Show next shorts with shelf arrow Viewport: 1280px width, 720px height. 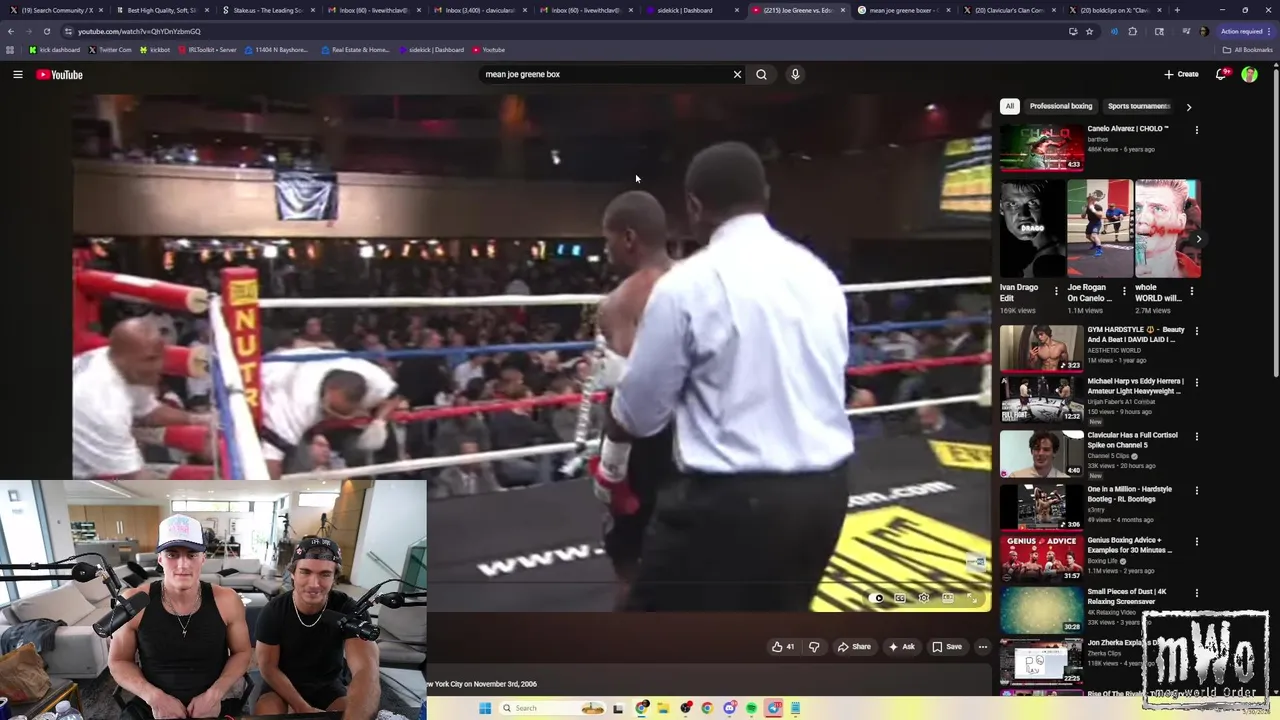(x=1198, y=239)
